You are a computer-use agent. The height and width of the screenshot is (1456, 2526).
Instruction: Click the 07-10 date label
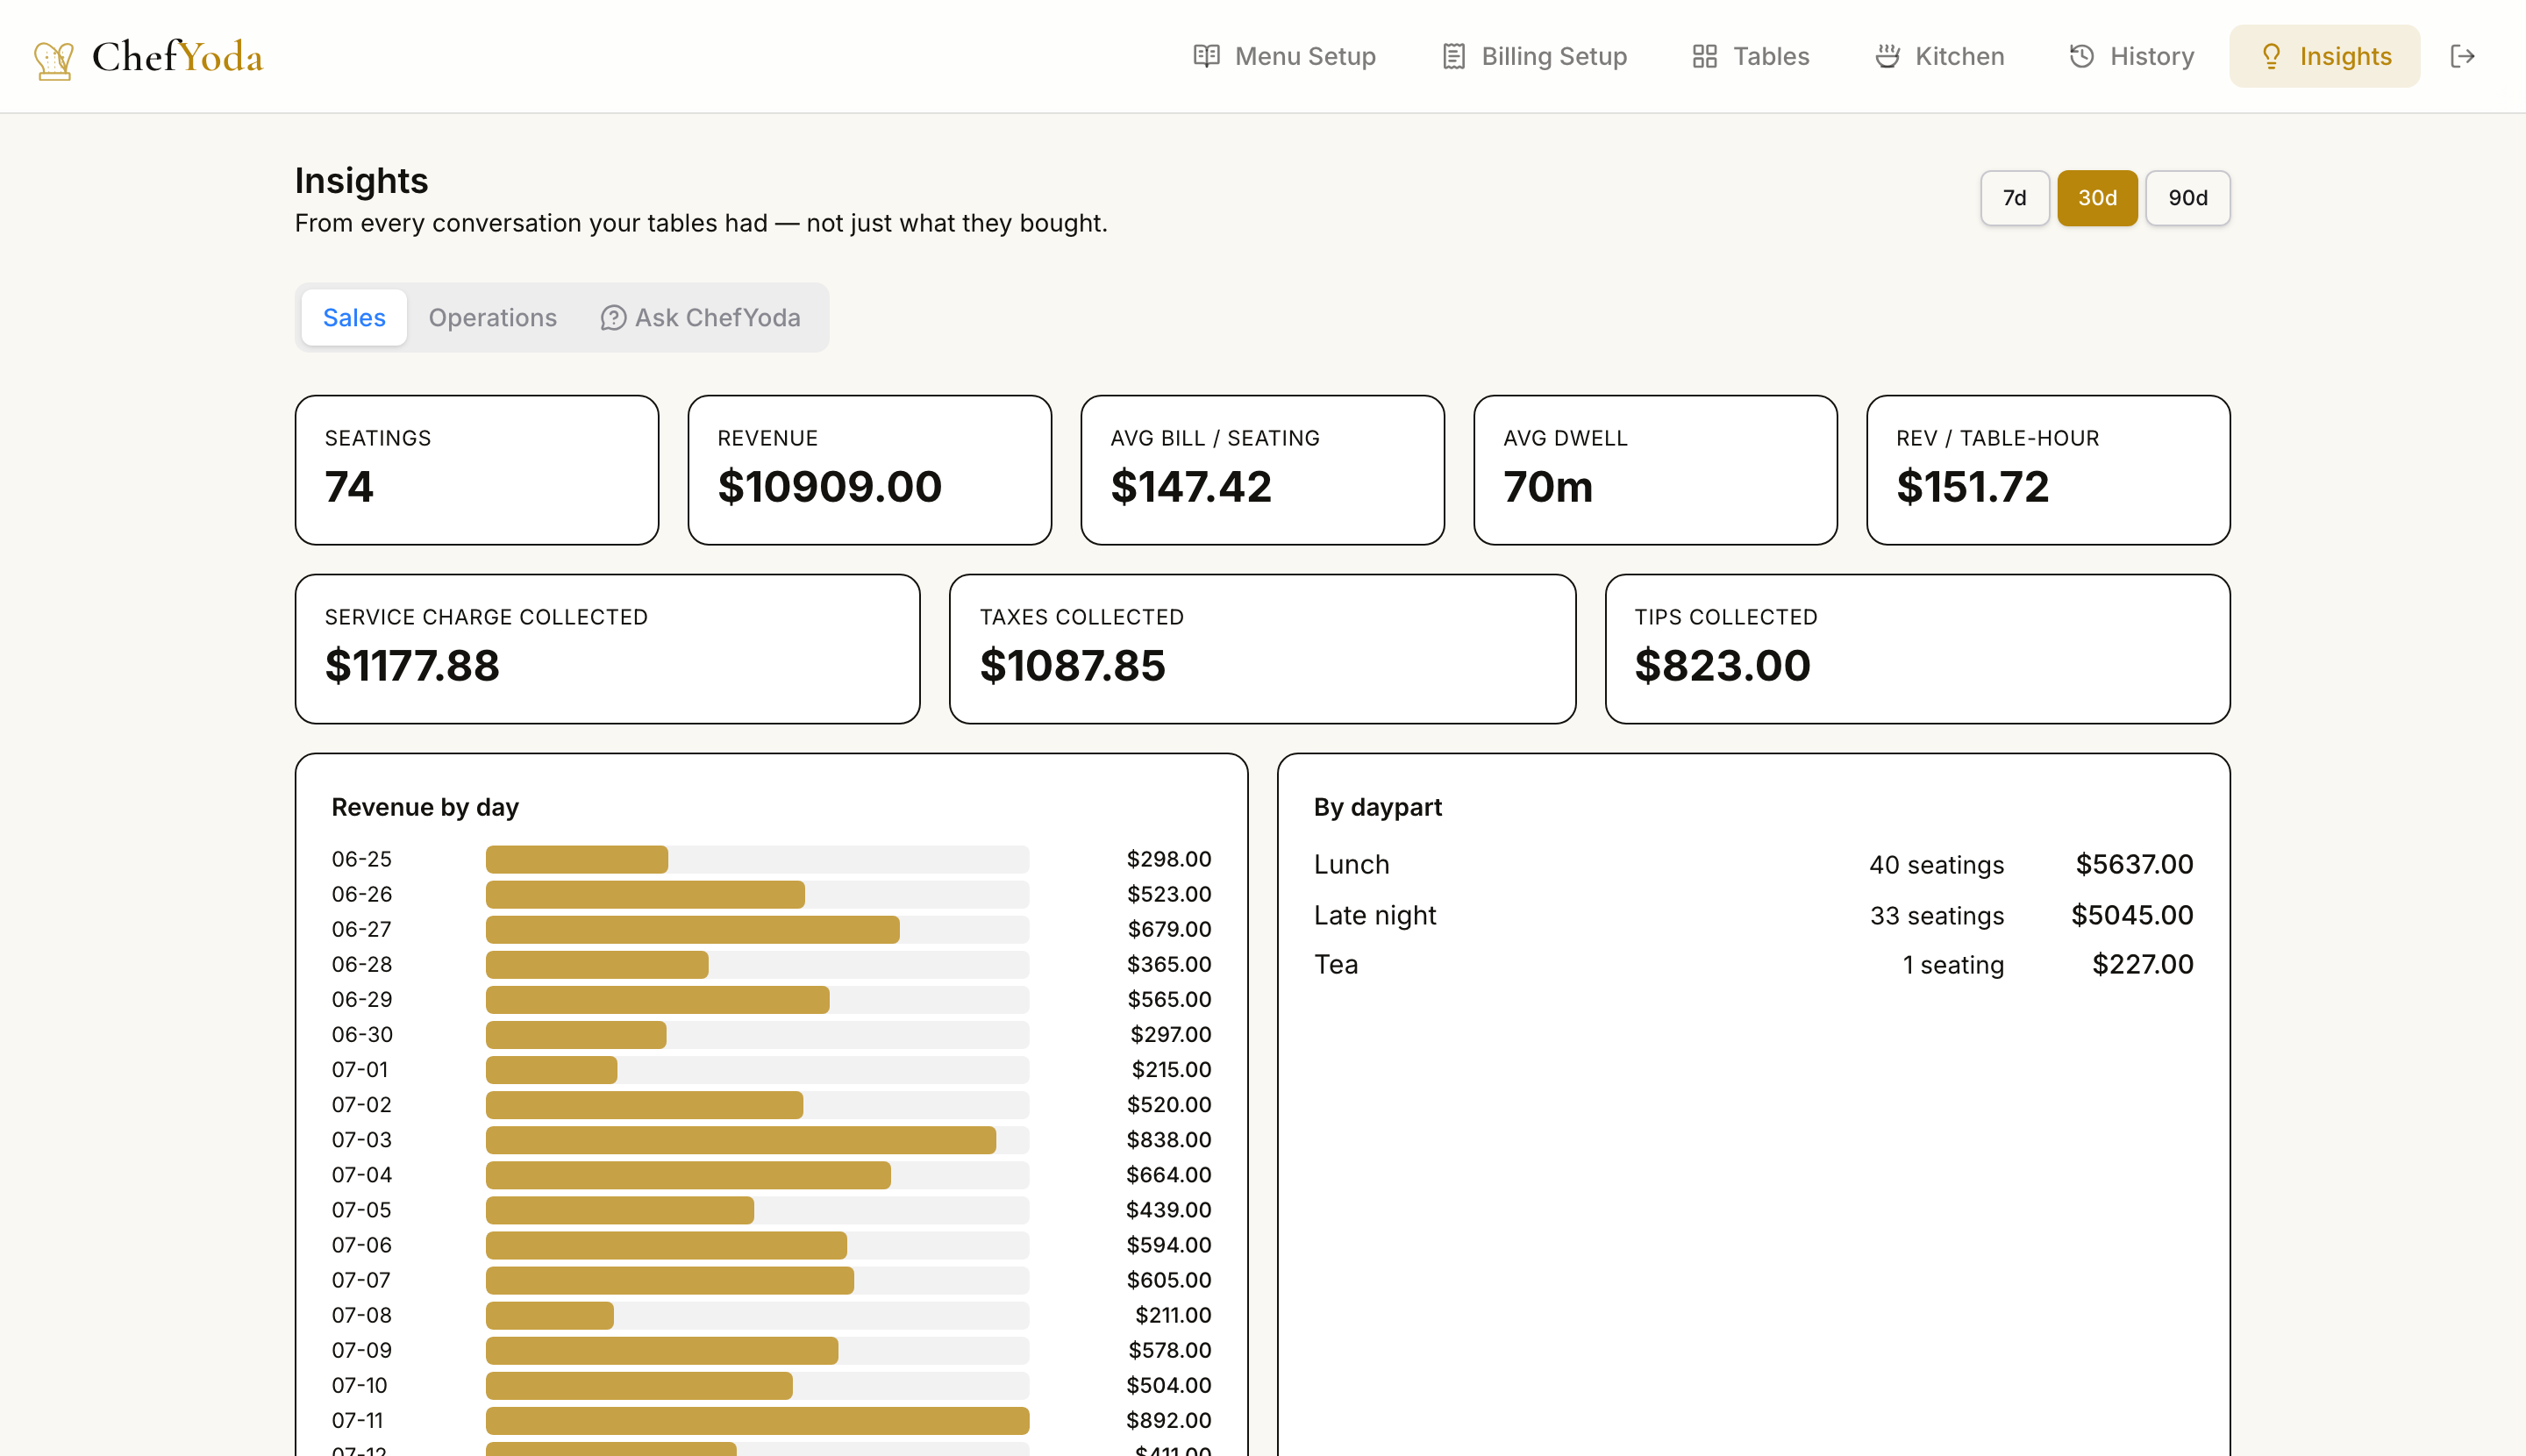point(360,1386)
